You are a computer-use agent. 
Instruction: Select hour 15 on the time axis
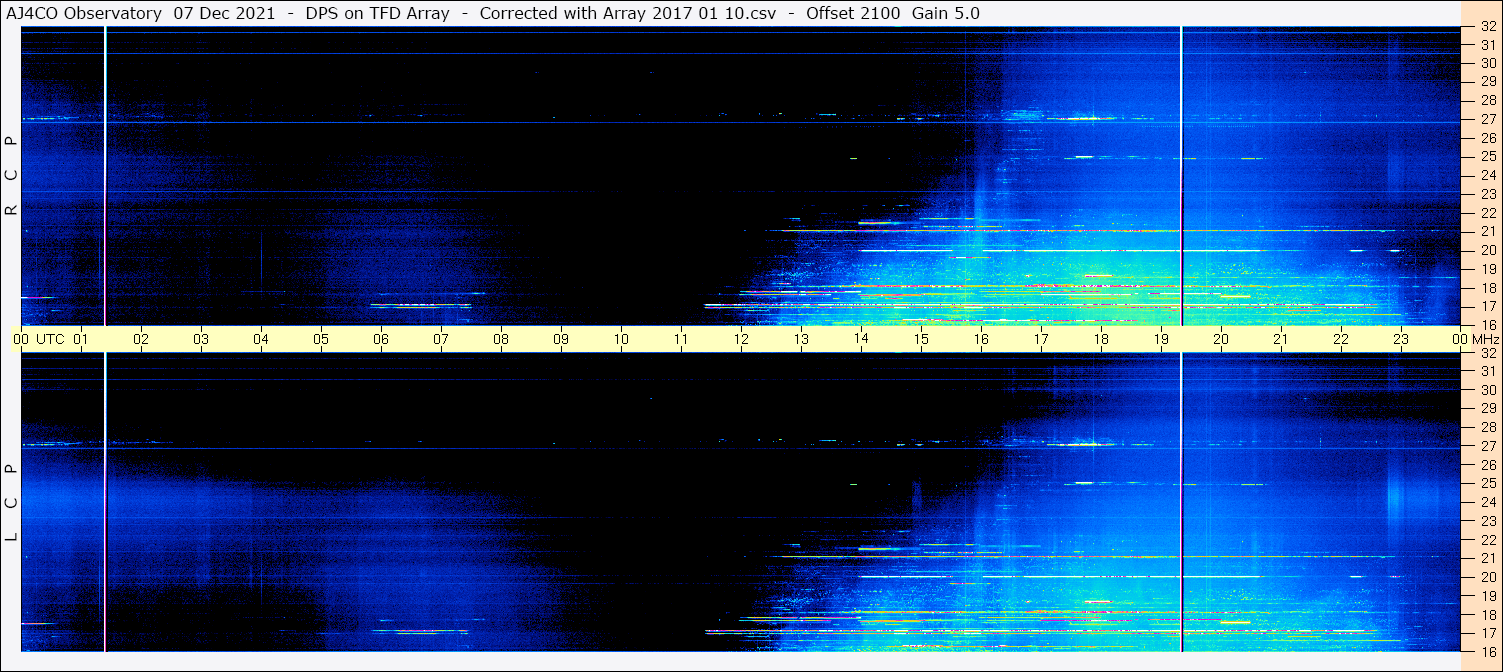921,339
